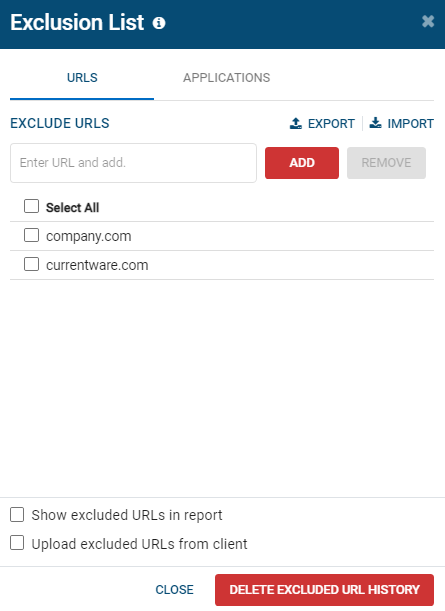Viewport: 445px width, 611px height.
Task: Open the APPLICATIONS tab
Action: point(226,78)
